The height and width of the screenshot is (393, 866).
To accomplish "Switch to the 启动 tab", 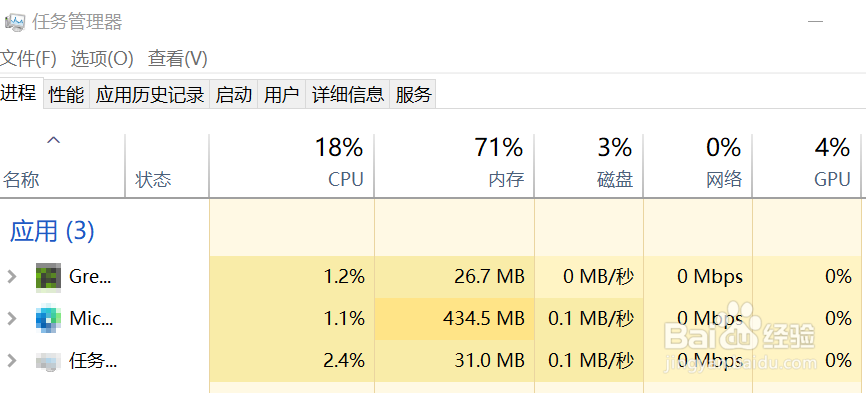I will pyautogui.click(x=234, y=95).
